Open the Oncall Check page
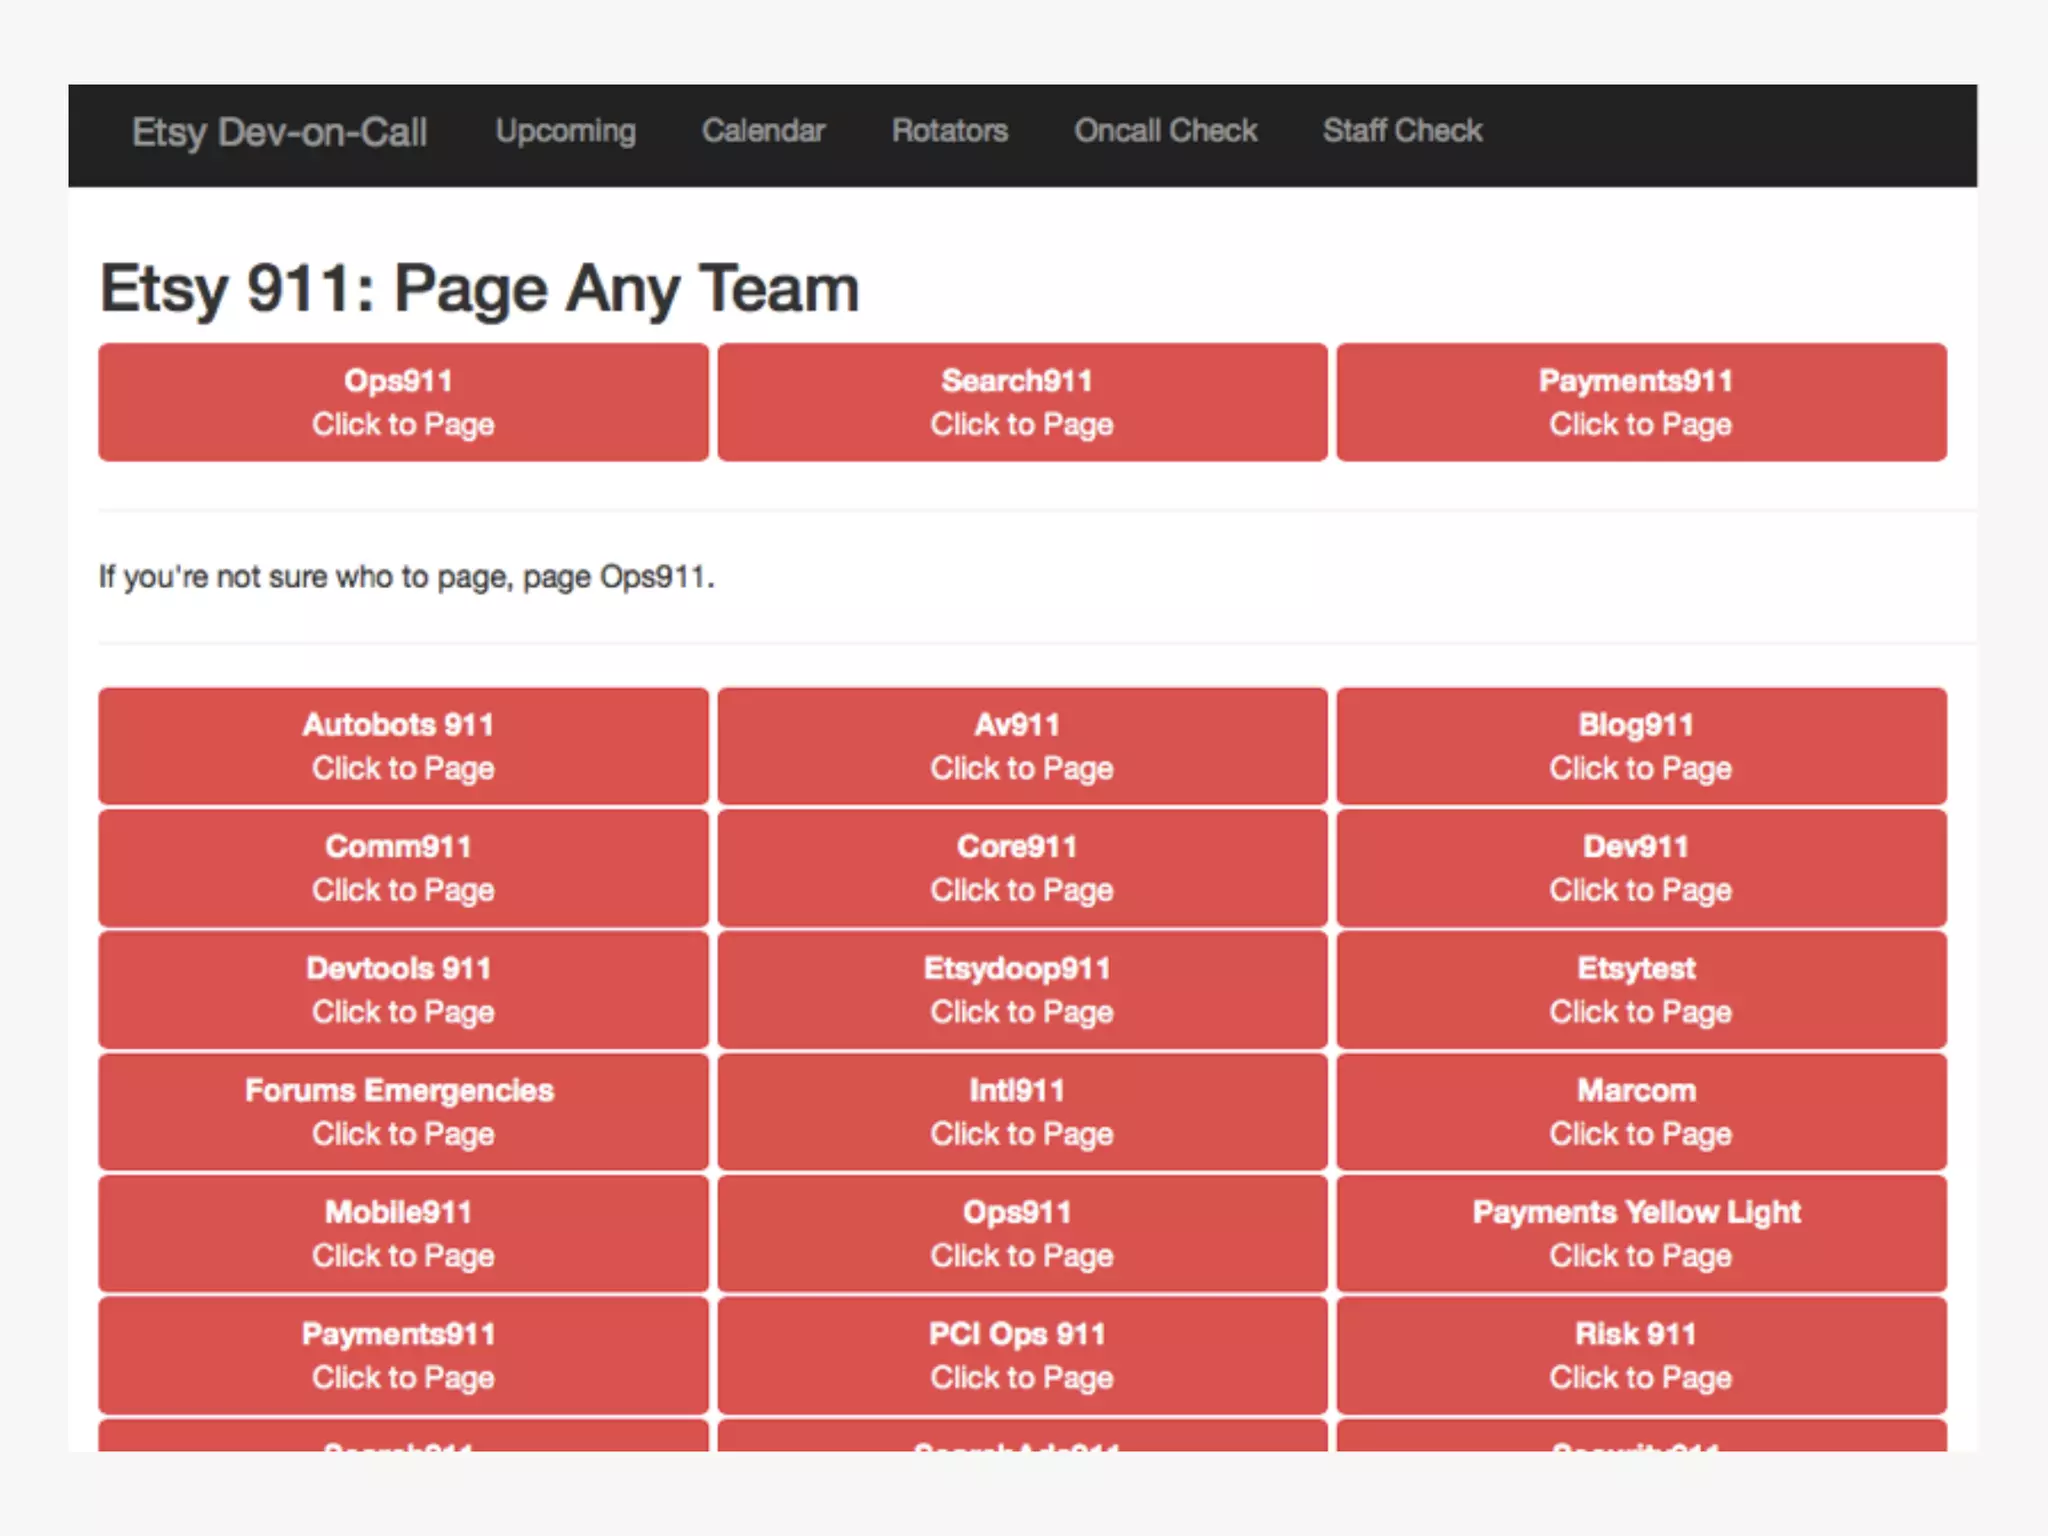 click(x=1165, y=131)
